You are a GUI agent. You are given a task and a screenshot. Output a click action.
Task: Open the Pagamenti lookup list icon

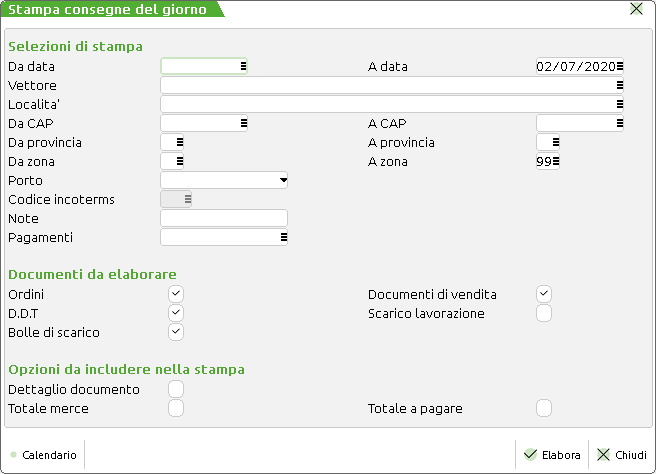pyautogui.click(x=284, y=238)
